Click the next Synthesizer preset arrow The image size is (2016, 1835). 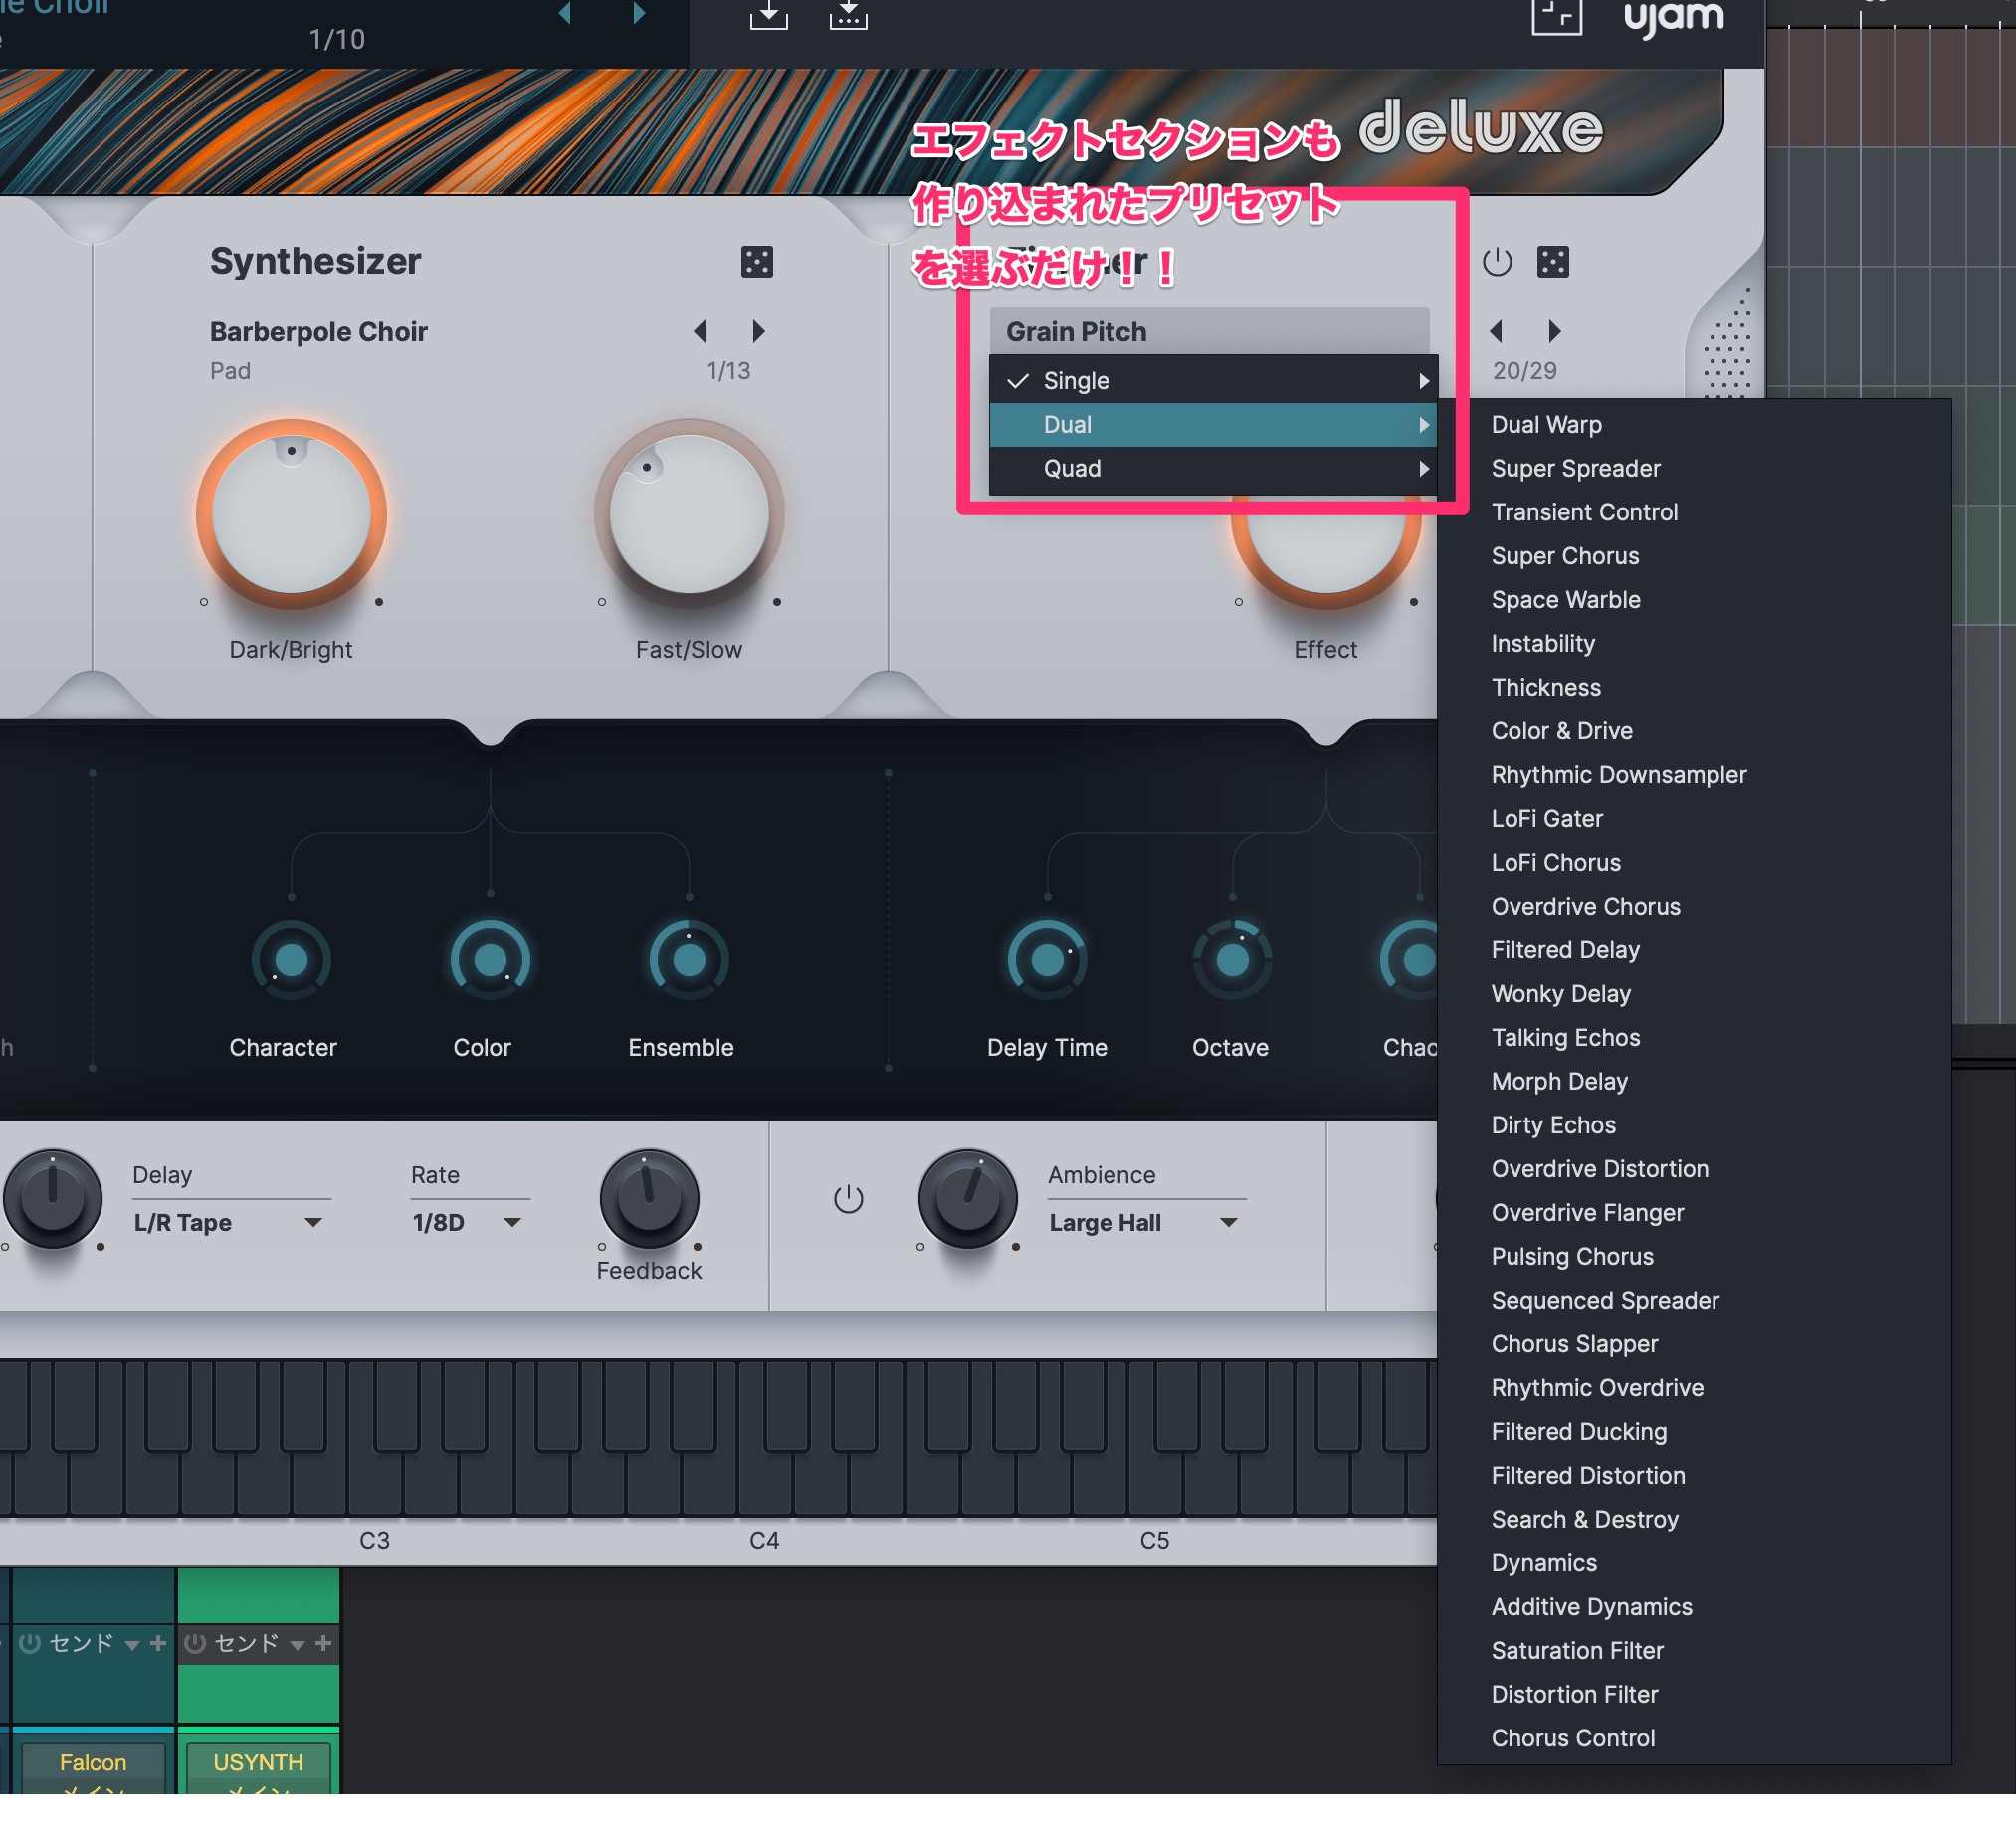click(758, 331)
